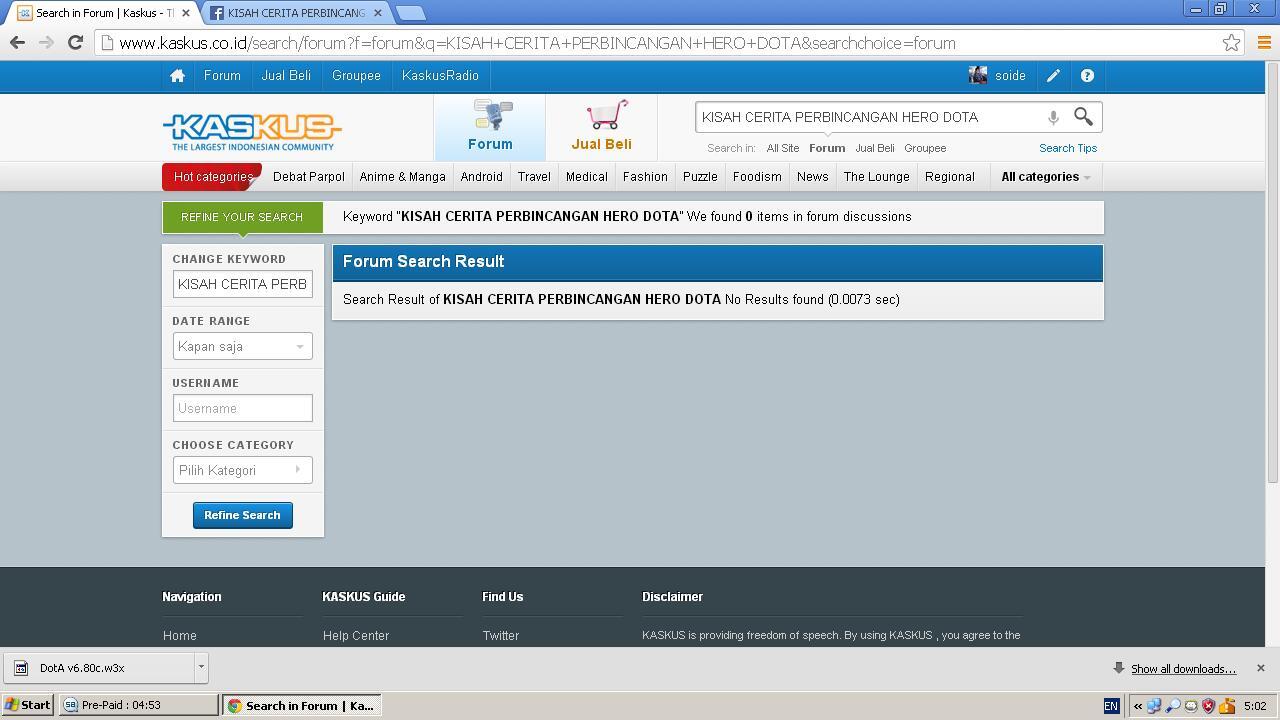This screenshot has height=720, width=1280.
Task: Open the Help Center footer link
Action: (356, 636)
